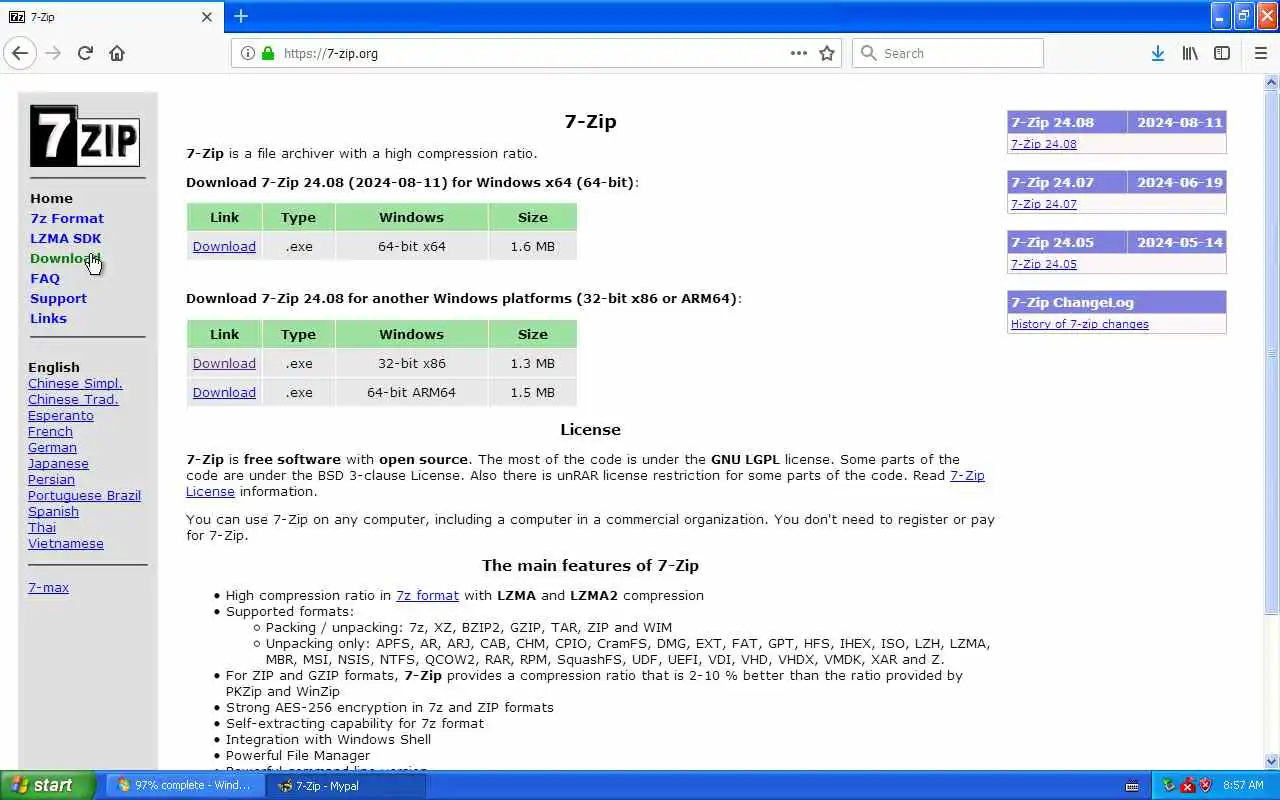Open a new tab with plus icon

click(x=241, y=16)
